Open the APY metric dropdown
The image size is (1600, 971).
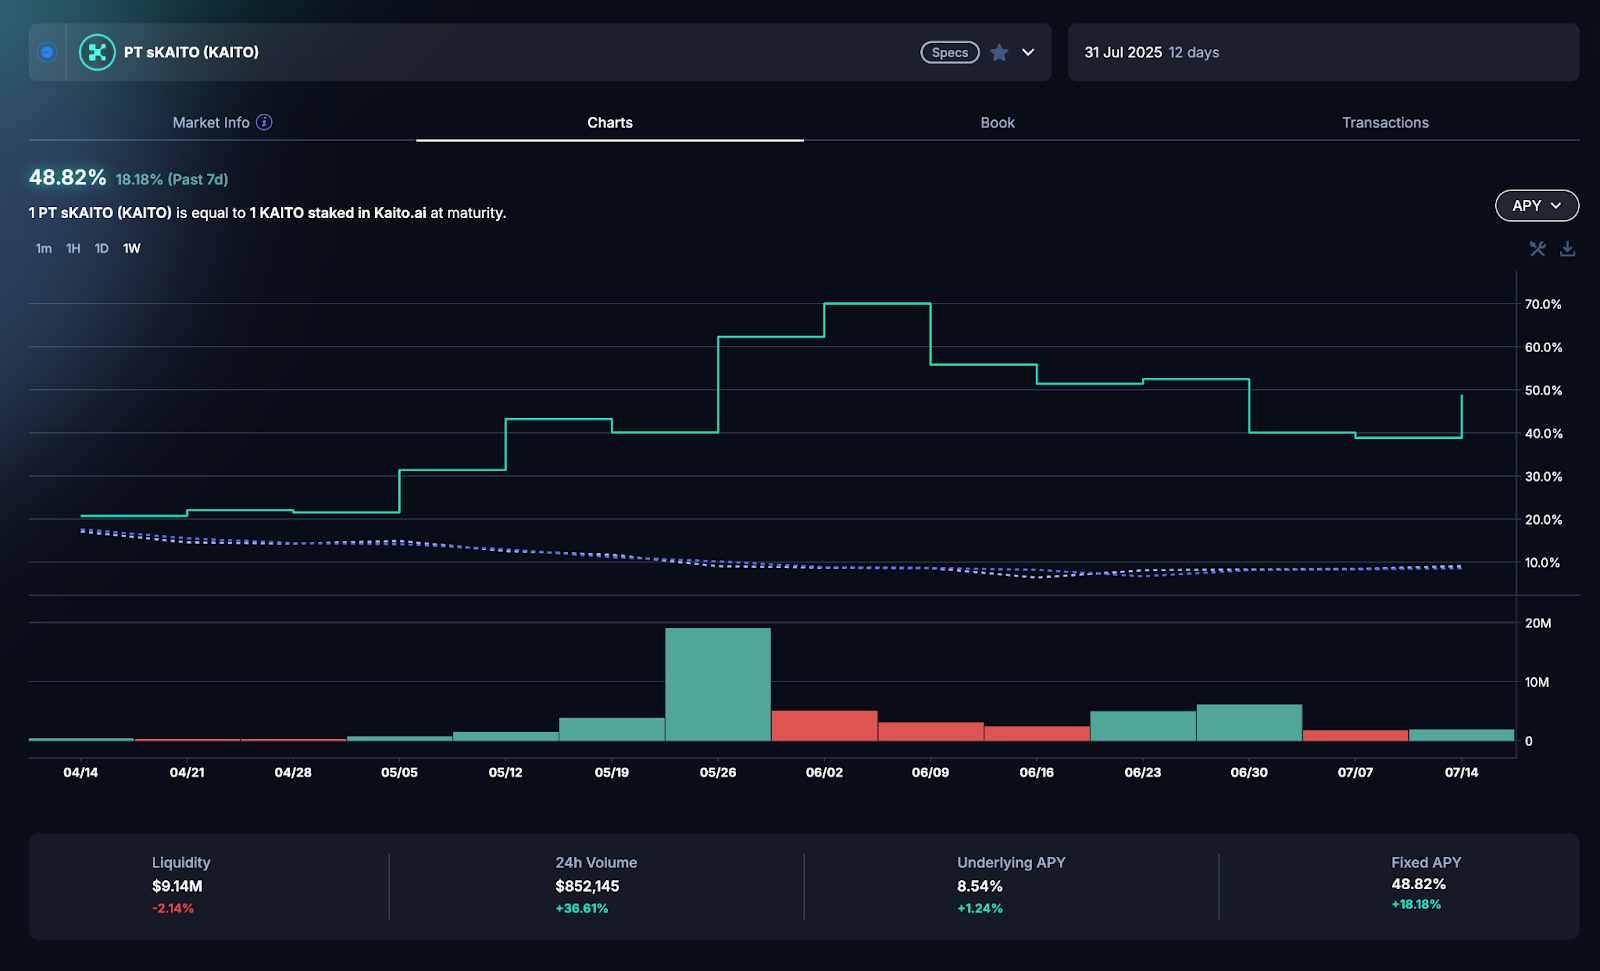[1536, 205]
